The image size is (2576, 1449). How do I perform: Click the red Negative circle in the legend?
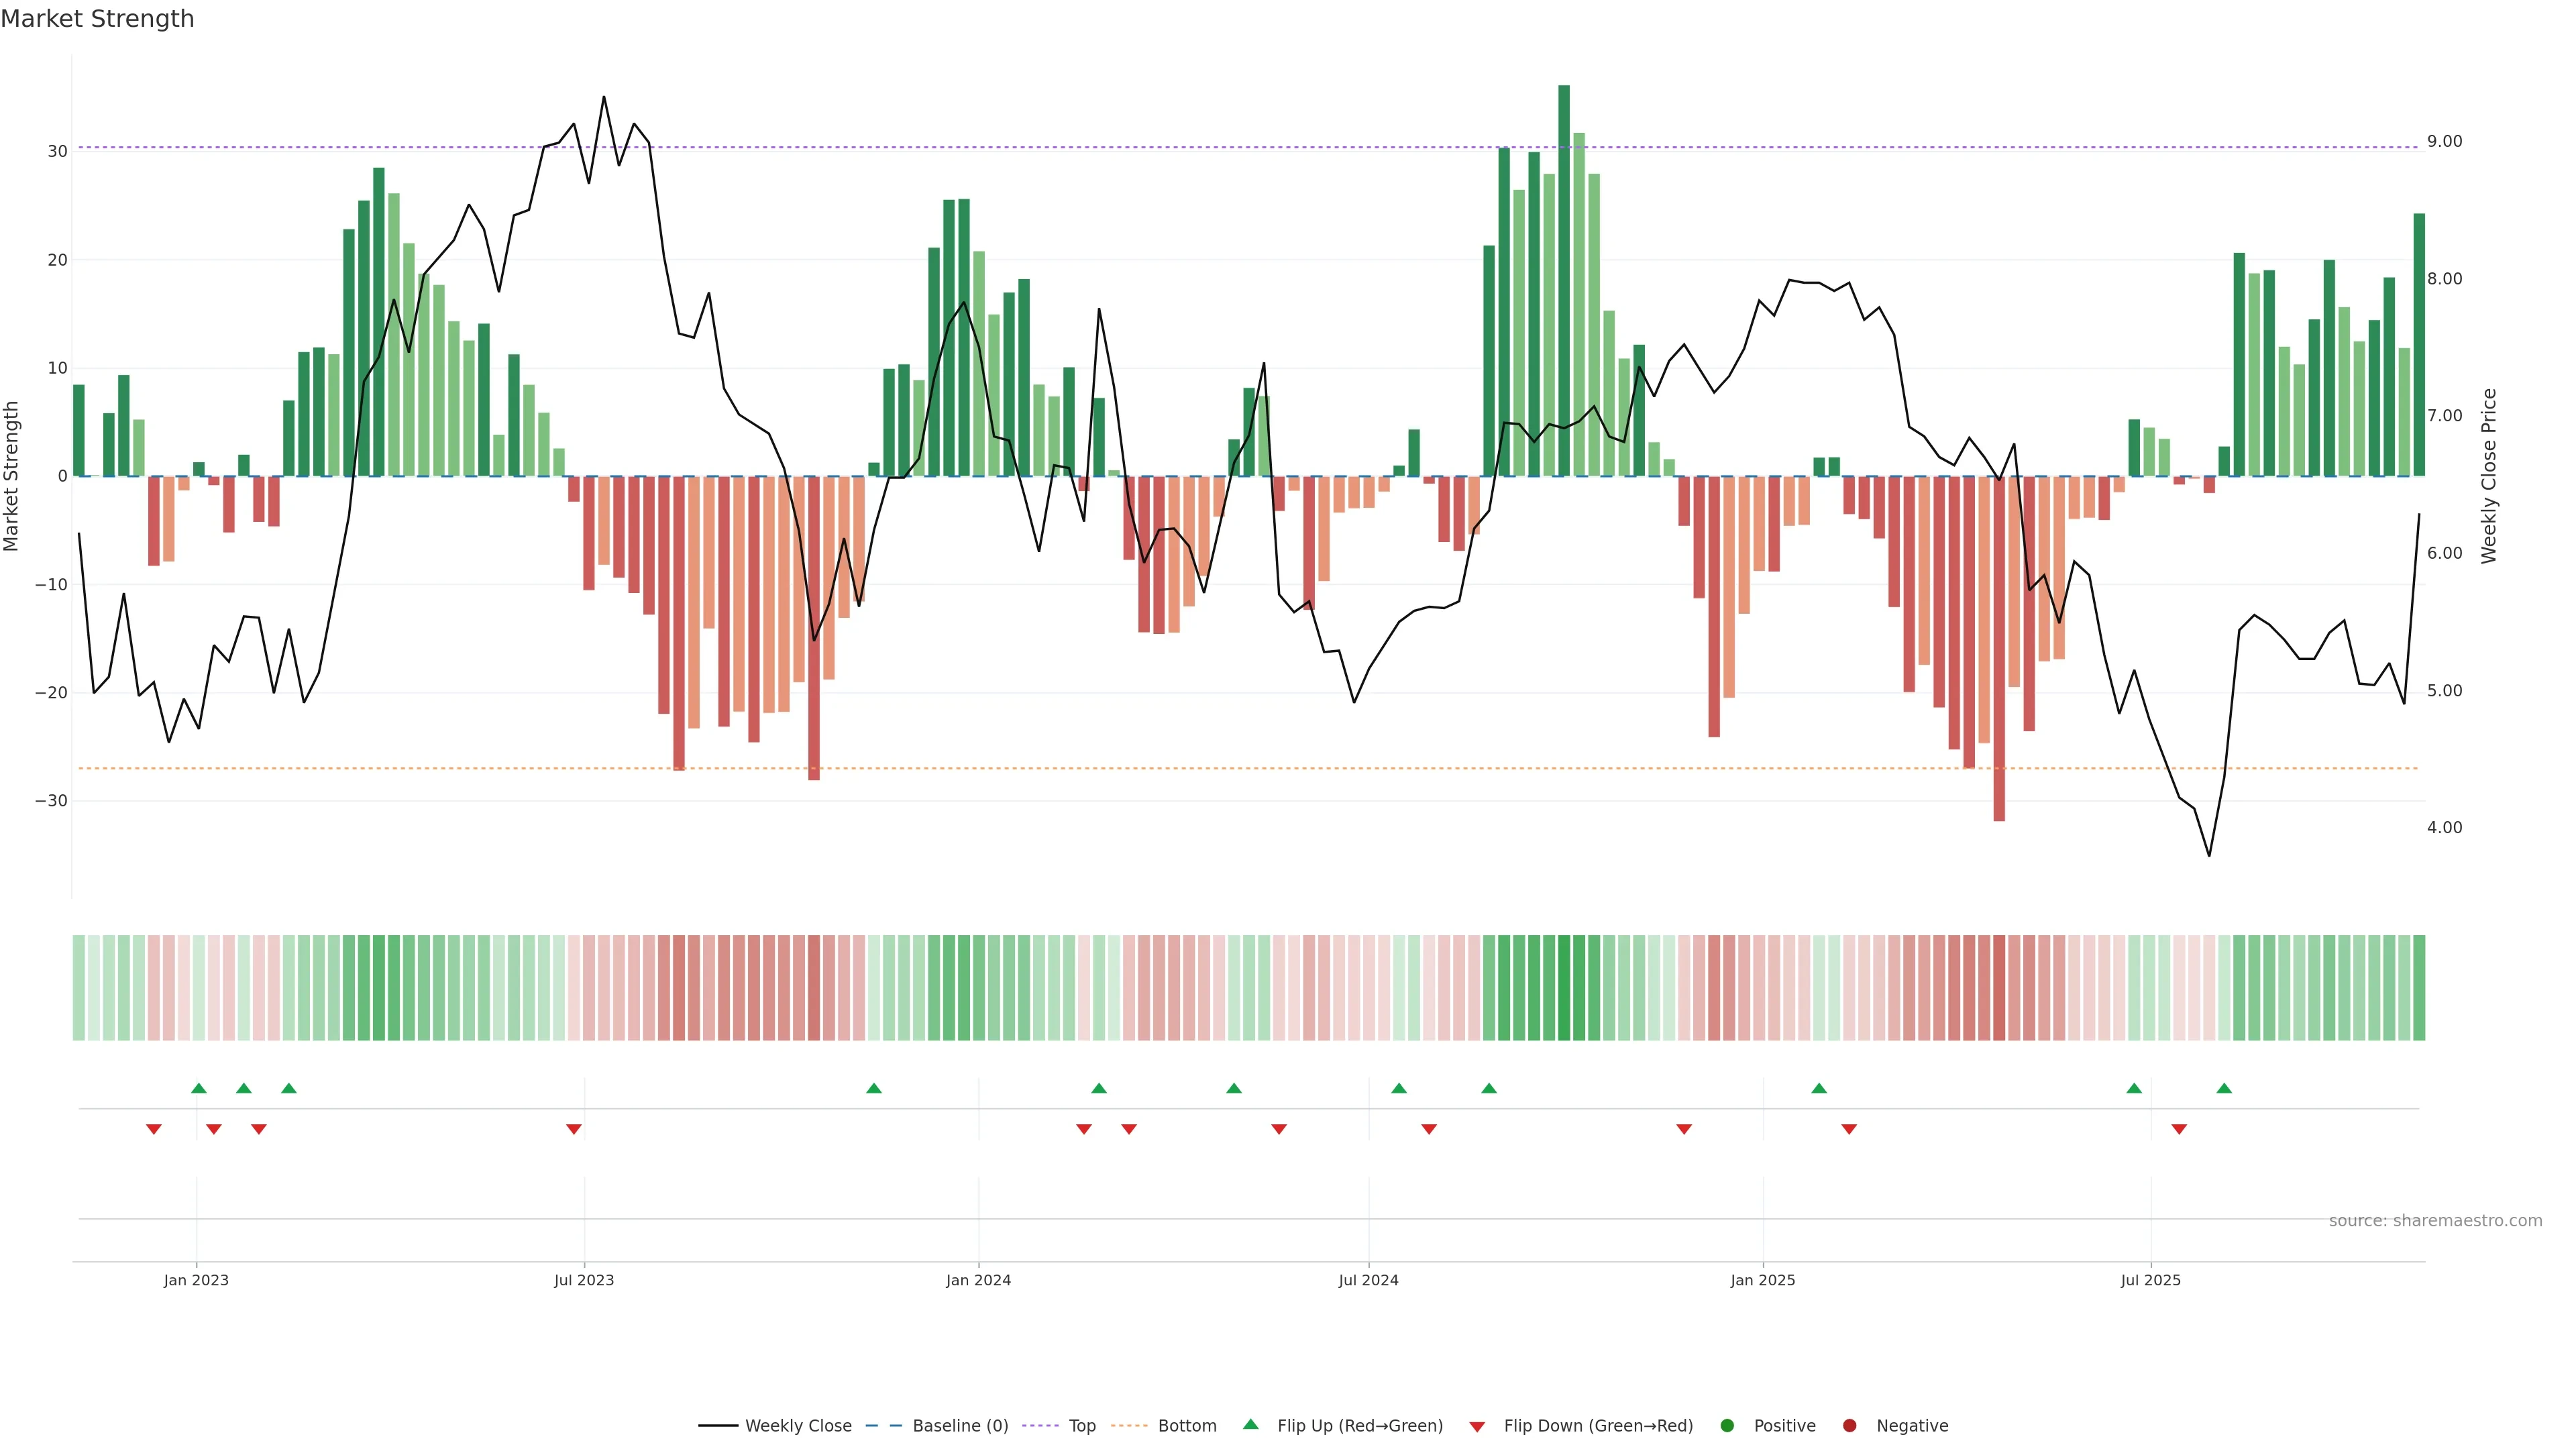[1849, 1426]
